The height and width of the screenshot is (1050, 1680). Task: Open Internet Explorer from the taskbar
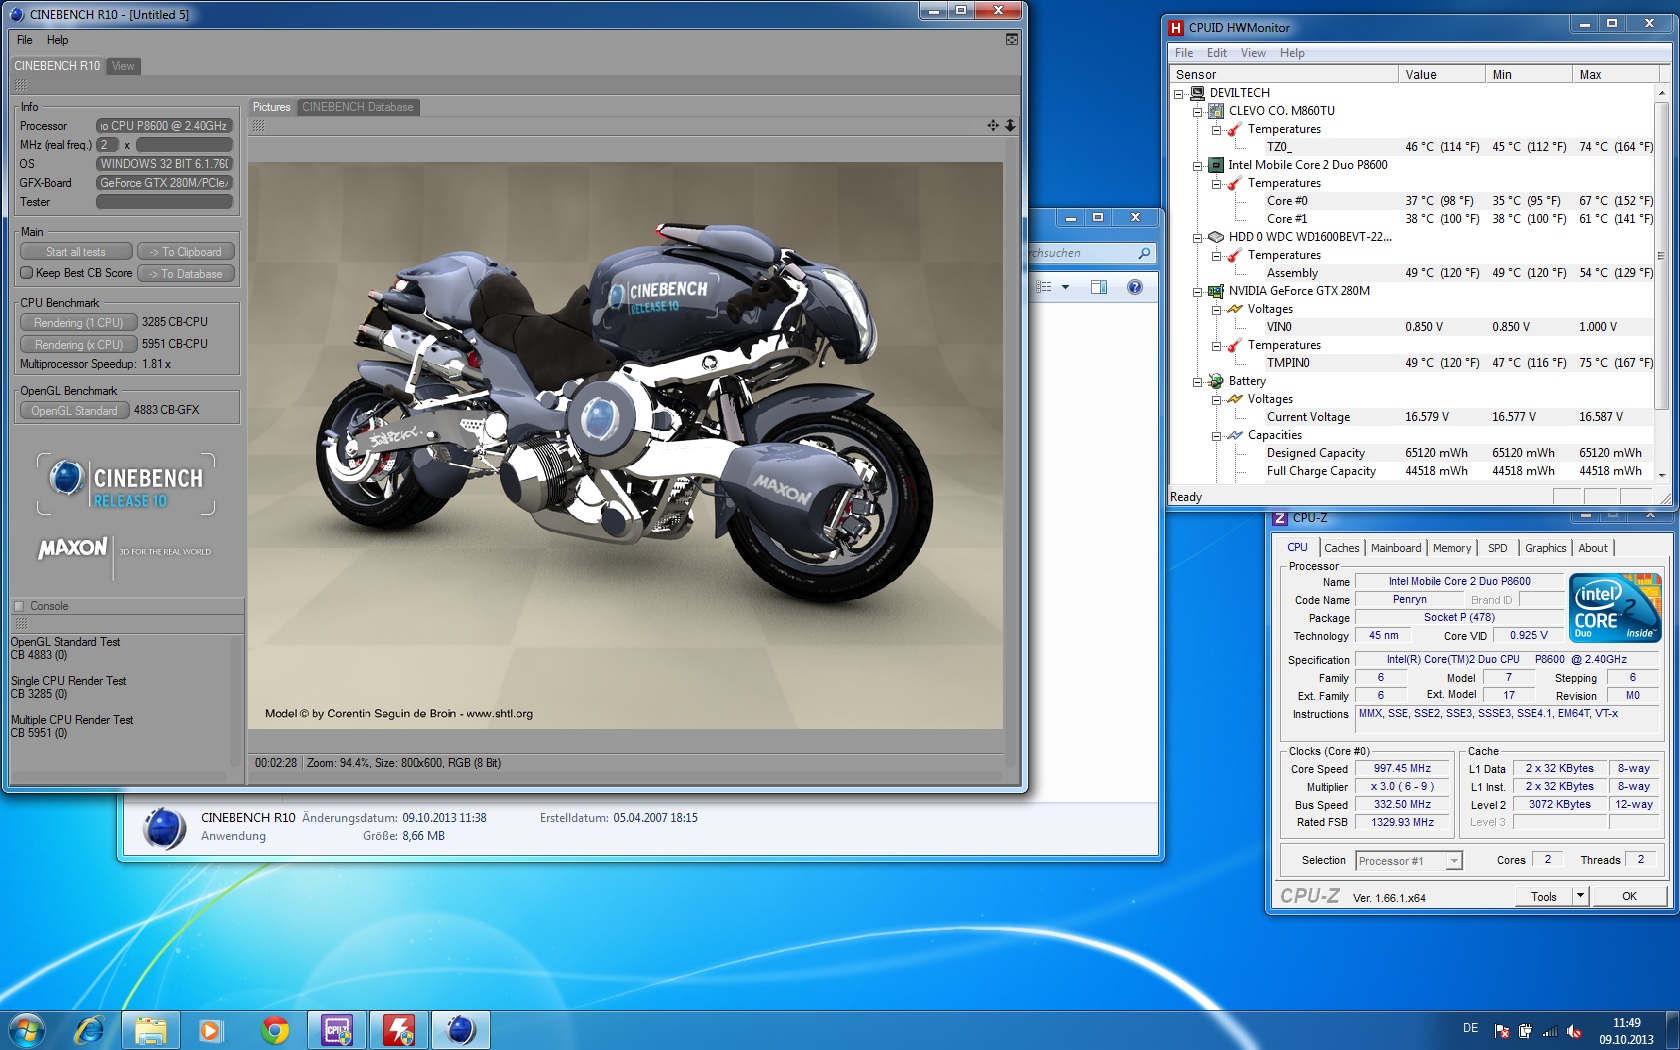tap(90, 1029)
